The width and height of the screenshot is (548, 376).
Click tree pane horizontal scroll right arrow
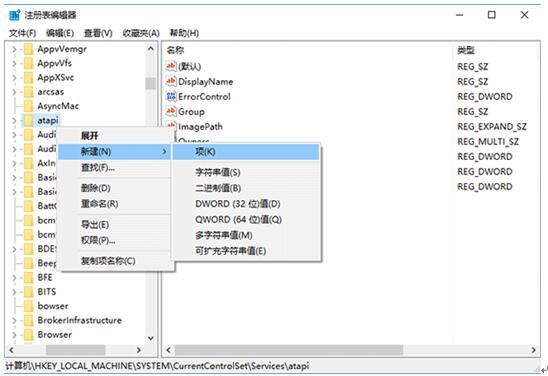[139, 350]
